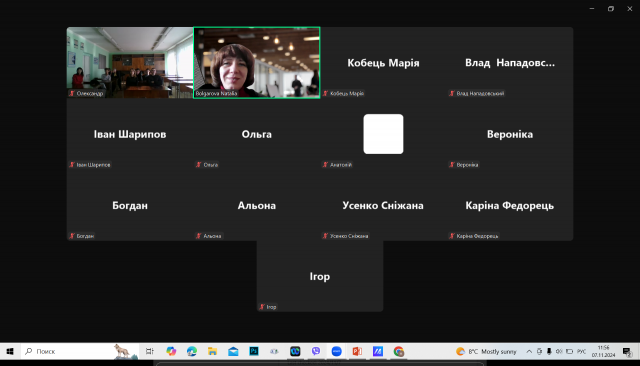Switch the РУС input language indicator

[582, 351]
